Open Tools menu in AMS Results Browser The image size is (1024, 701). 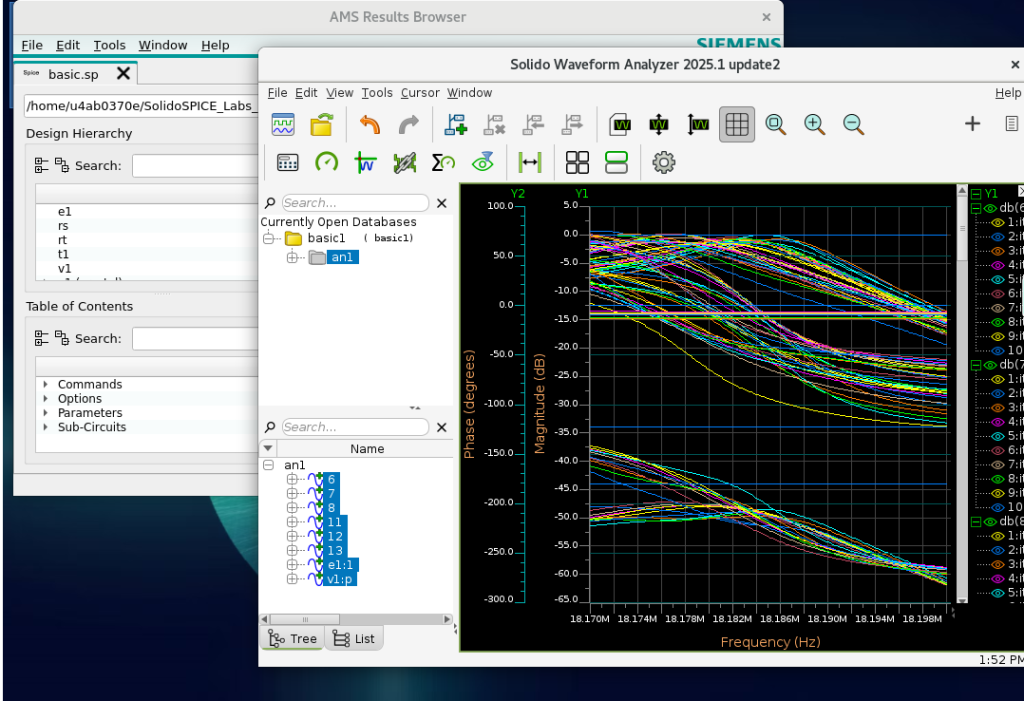pos(109,45)
